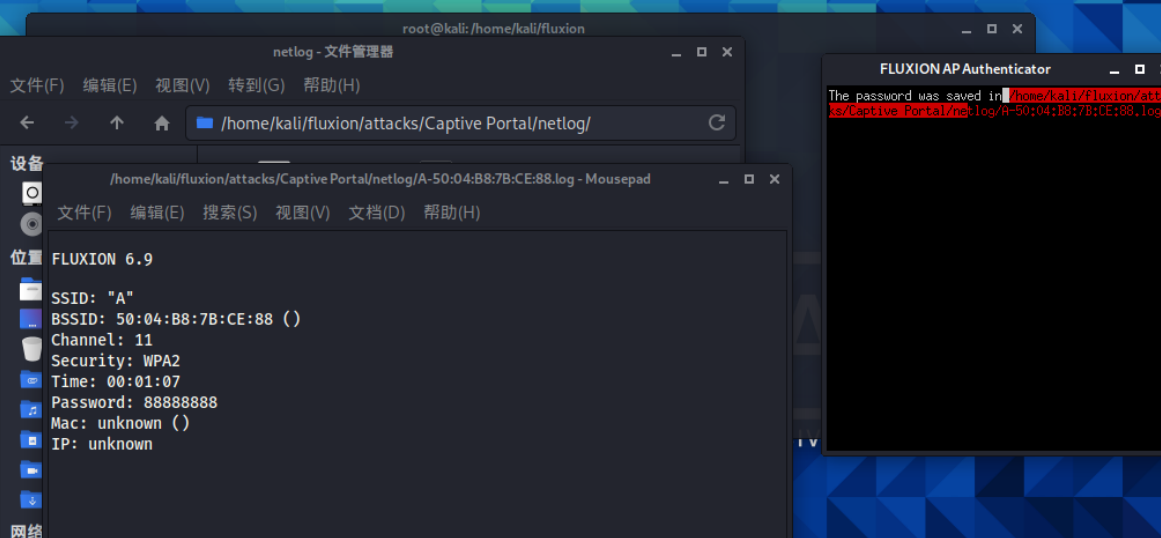The height and width of the screenshot is (538, 1161).
Task: Select disk drive icon under devices
Action: coord(32,194)
